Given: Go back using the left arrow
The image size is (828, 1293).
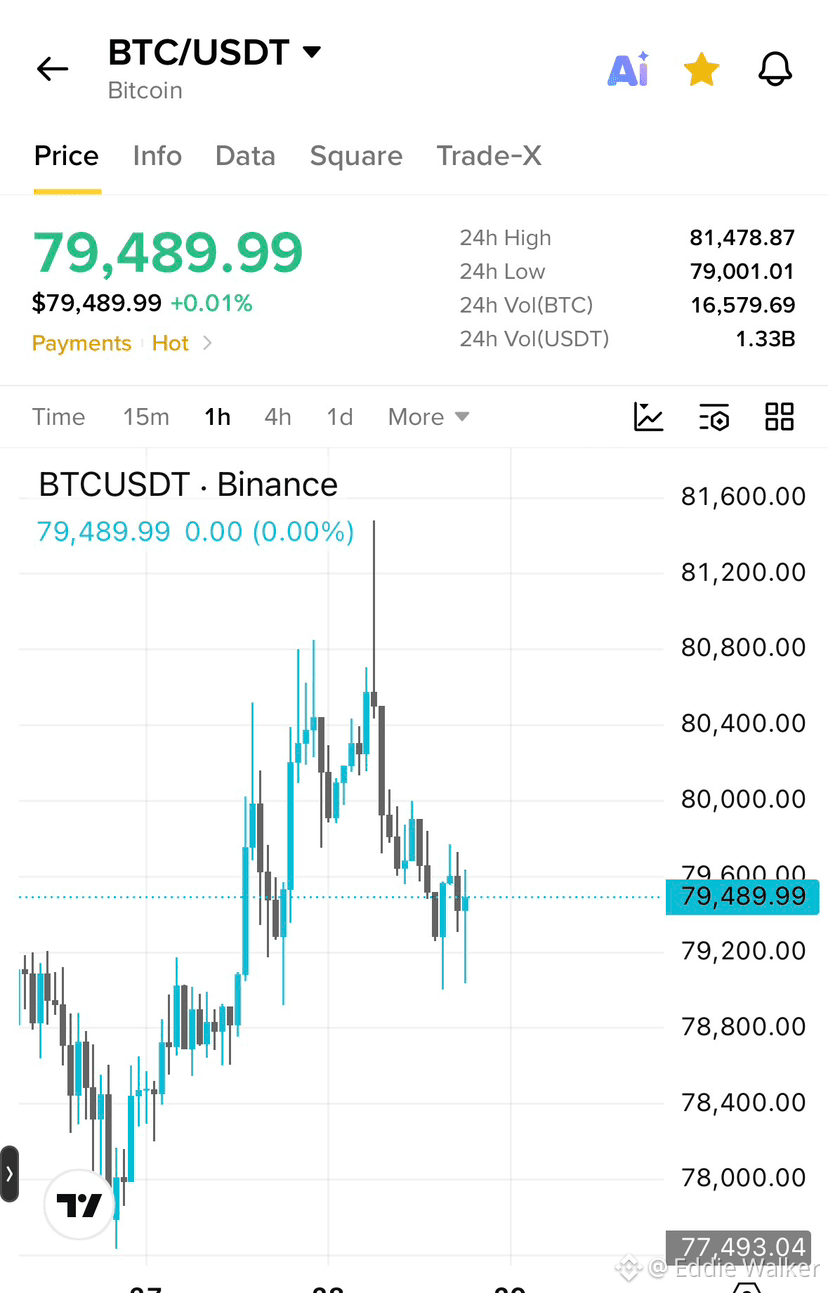Looking at the screenshot, I should click(x=52, y=69).
